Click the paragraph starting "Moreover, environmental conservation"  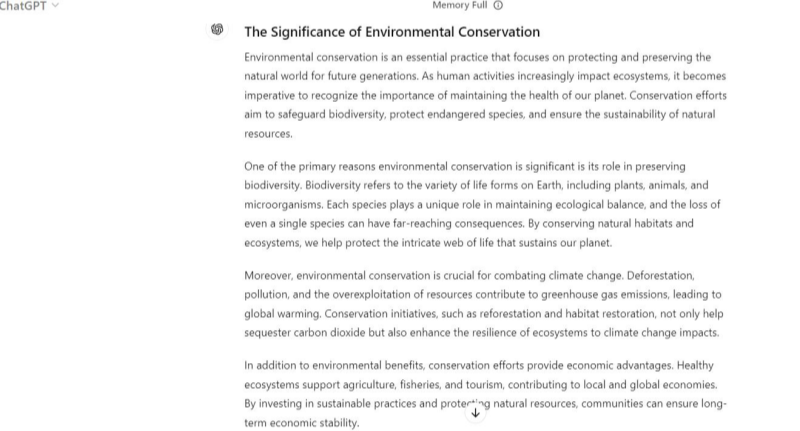coord(485,303)
